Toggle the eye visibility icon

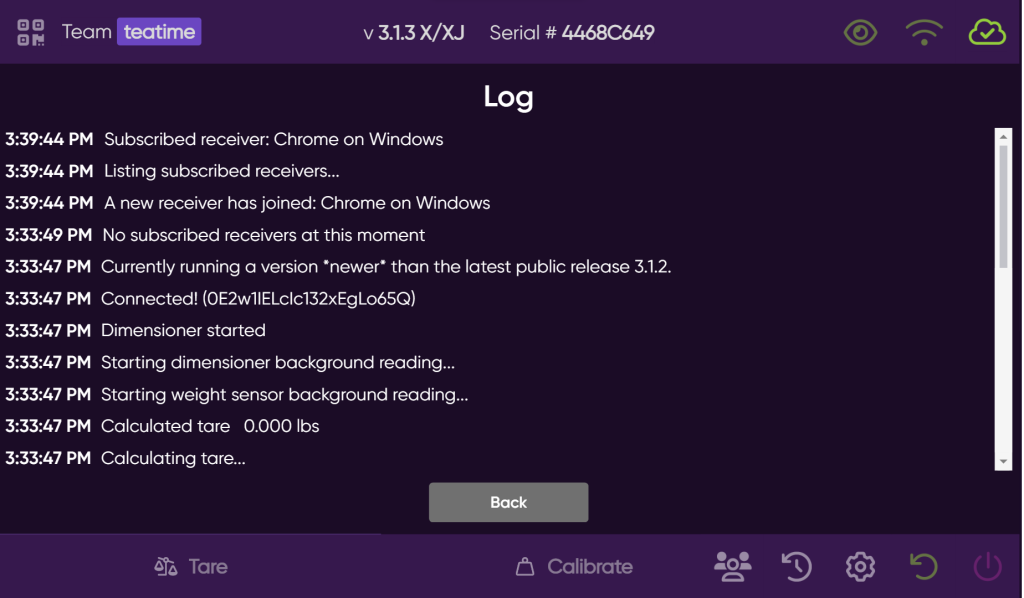[860, 33]
